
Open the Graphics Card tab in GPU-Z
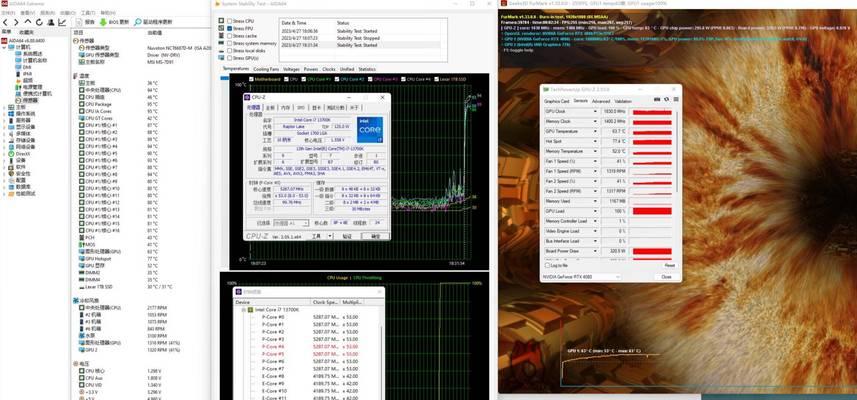[x=557, y=101]
